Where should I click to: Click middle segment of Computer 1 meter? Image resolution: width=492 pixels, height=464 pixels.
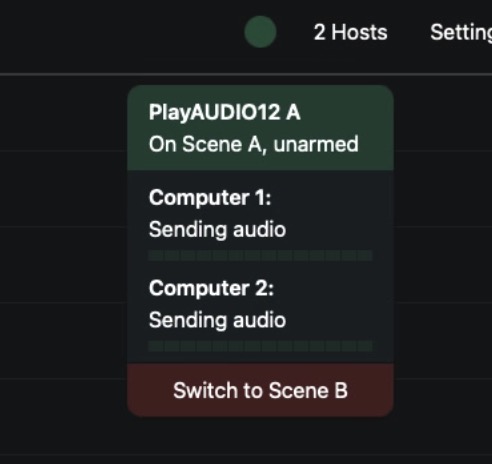[252, 255]
